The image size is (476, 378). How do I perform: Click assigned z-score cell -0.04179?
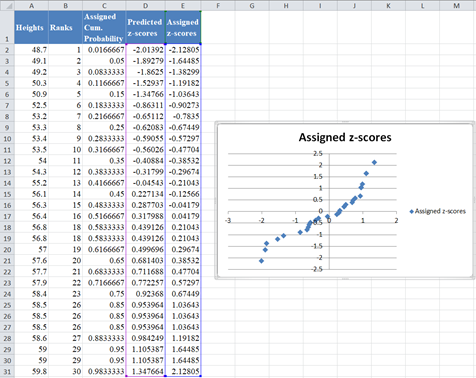click(183, 205)
